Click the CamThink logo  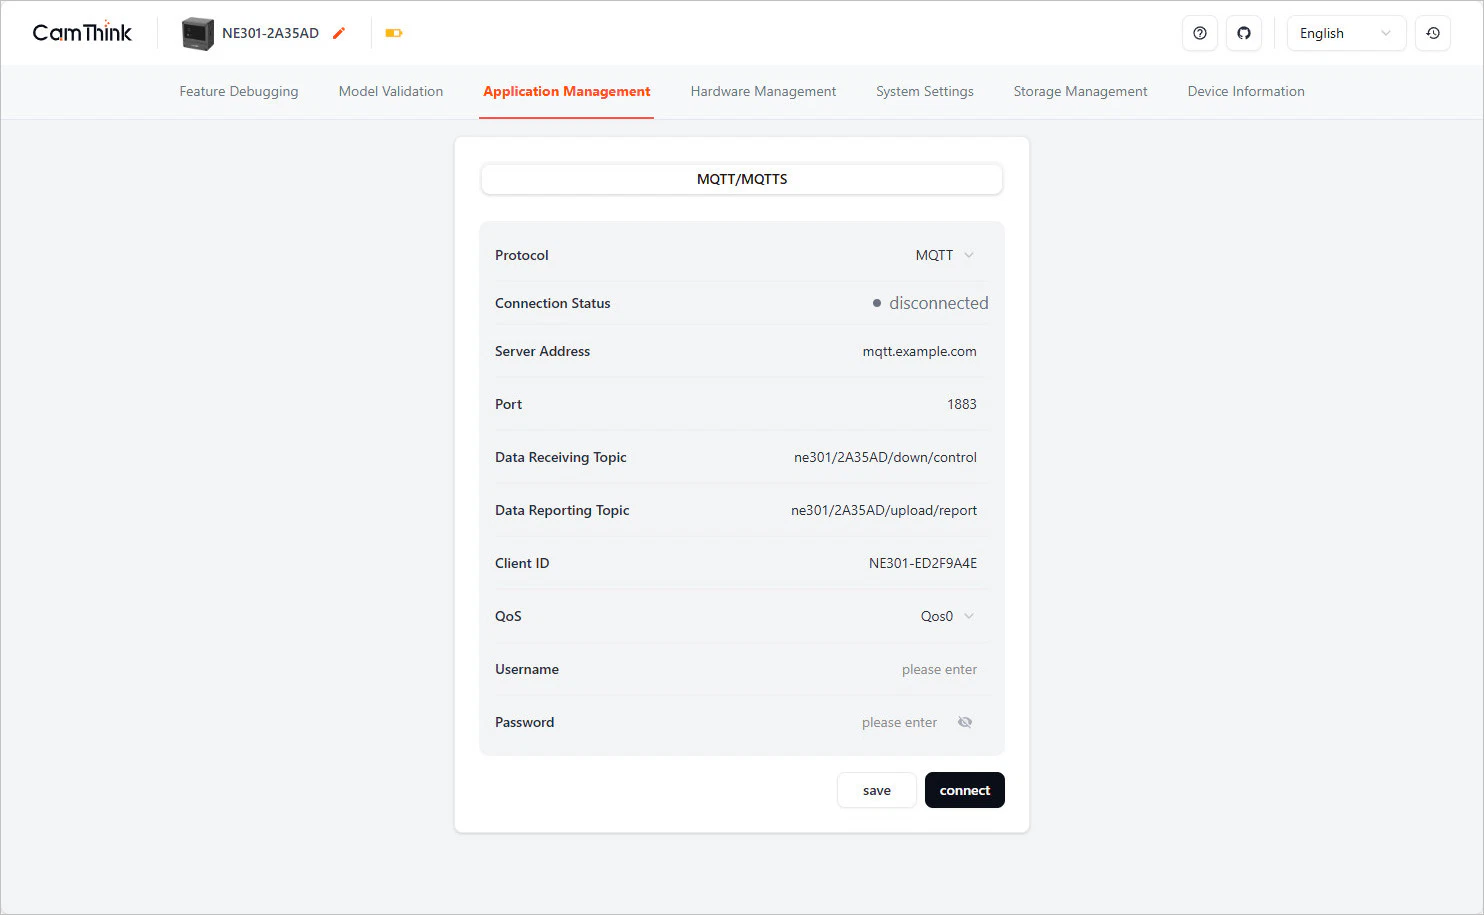82,33
